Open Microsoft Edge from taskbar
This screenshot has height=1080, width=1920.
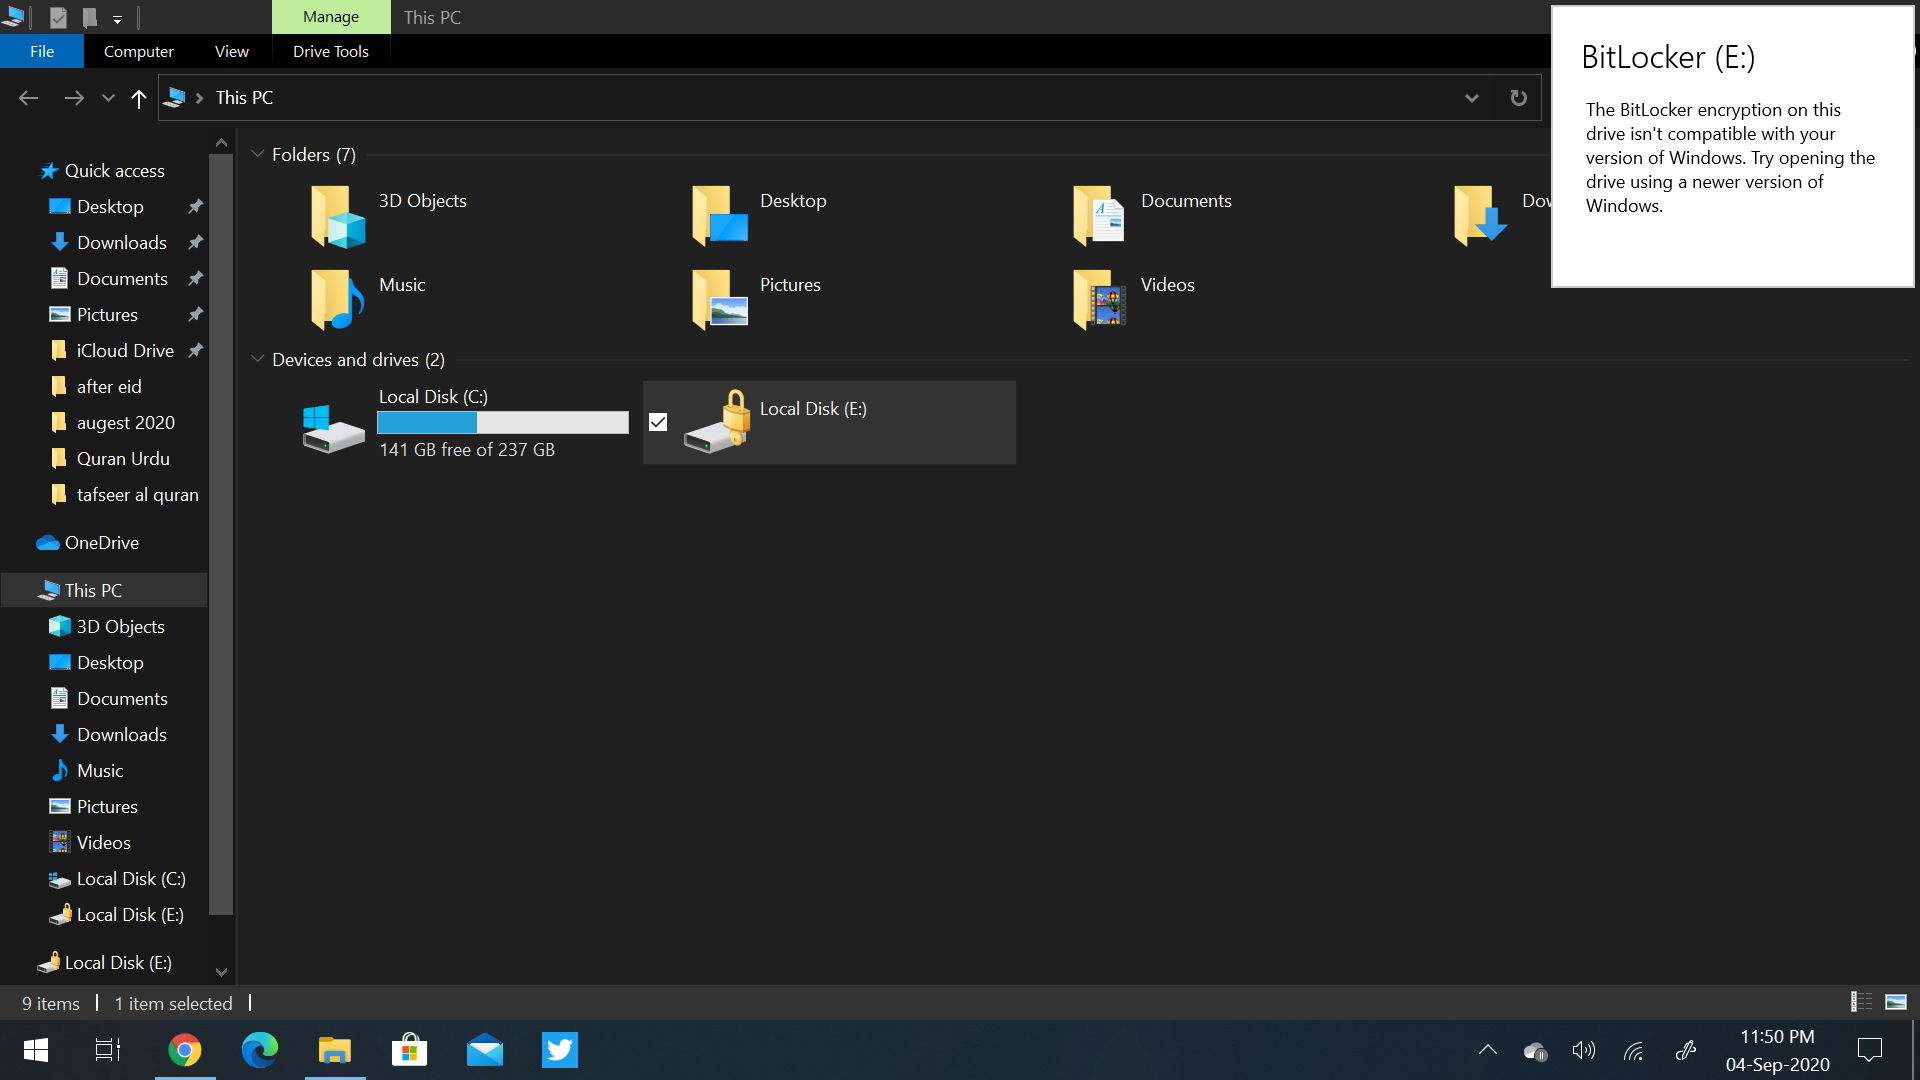pyautogui.click(x=260, y=1050)
